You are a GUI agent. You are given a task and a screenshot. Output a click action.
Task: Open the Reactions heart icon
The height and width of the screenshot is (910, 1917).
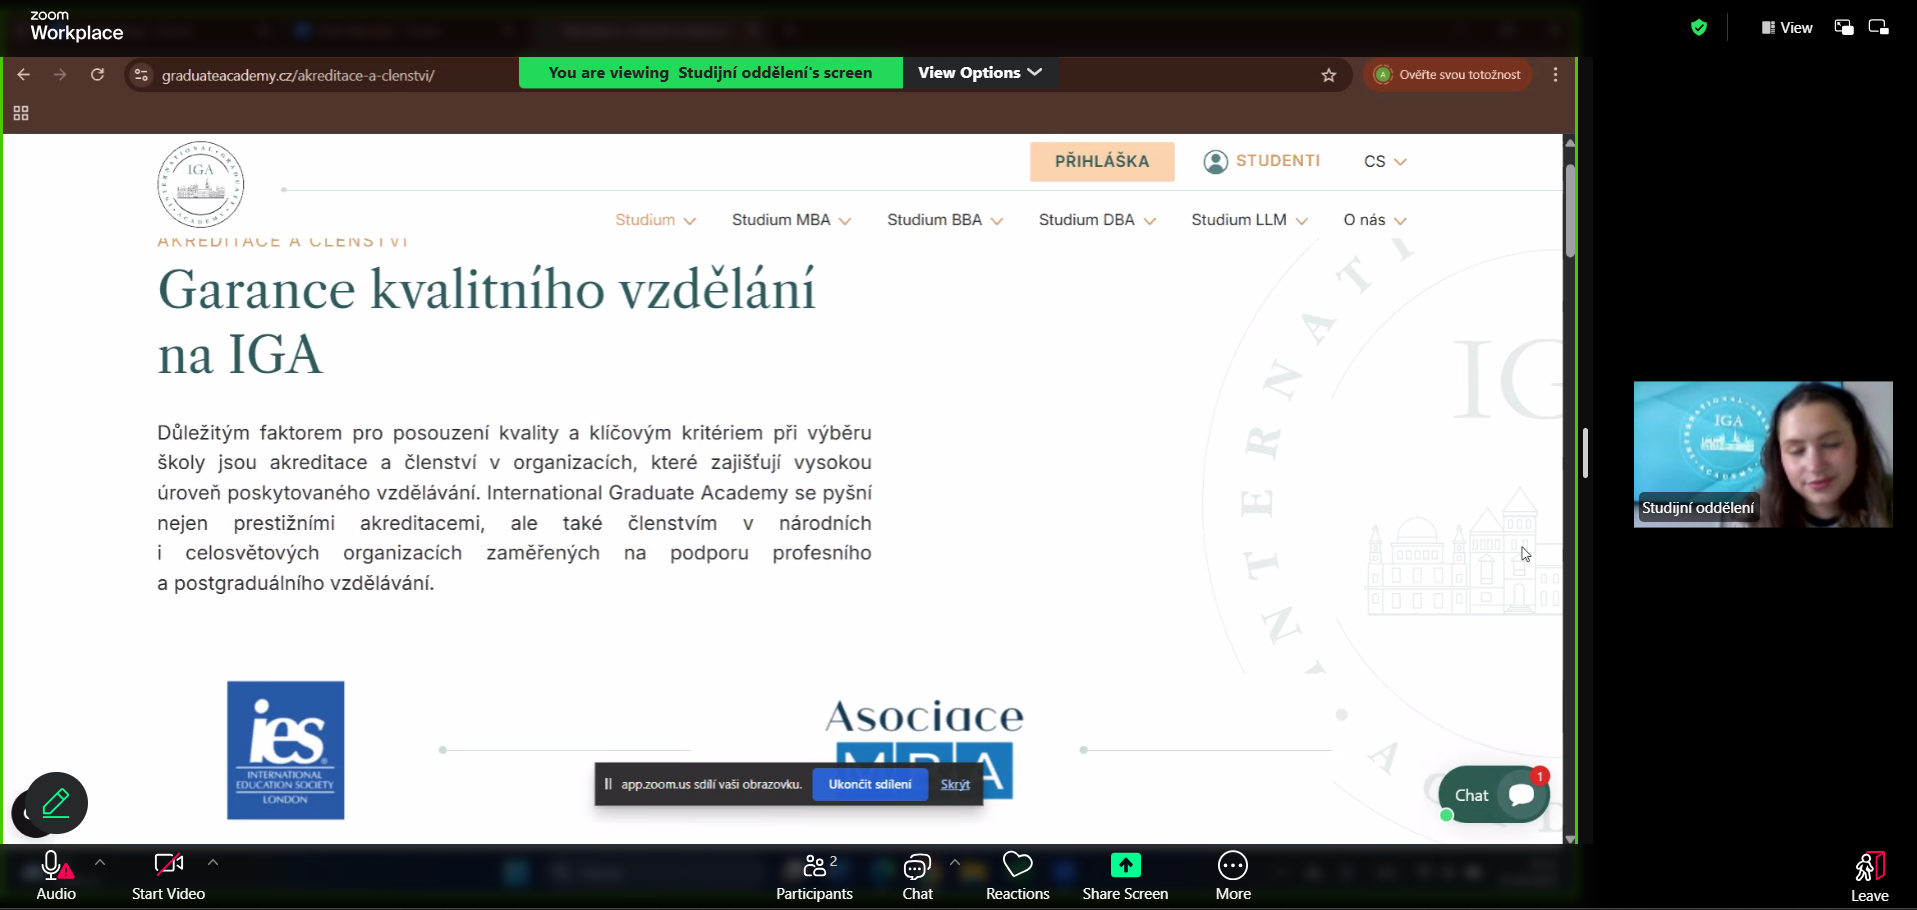[x=1017, y=865]
